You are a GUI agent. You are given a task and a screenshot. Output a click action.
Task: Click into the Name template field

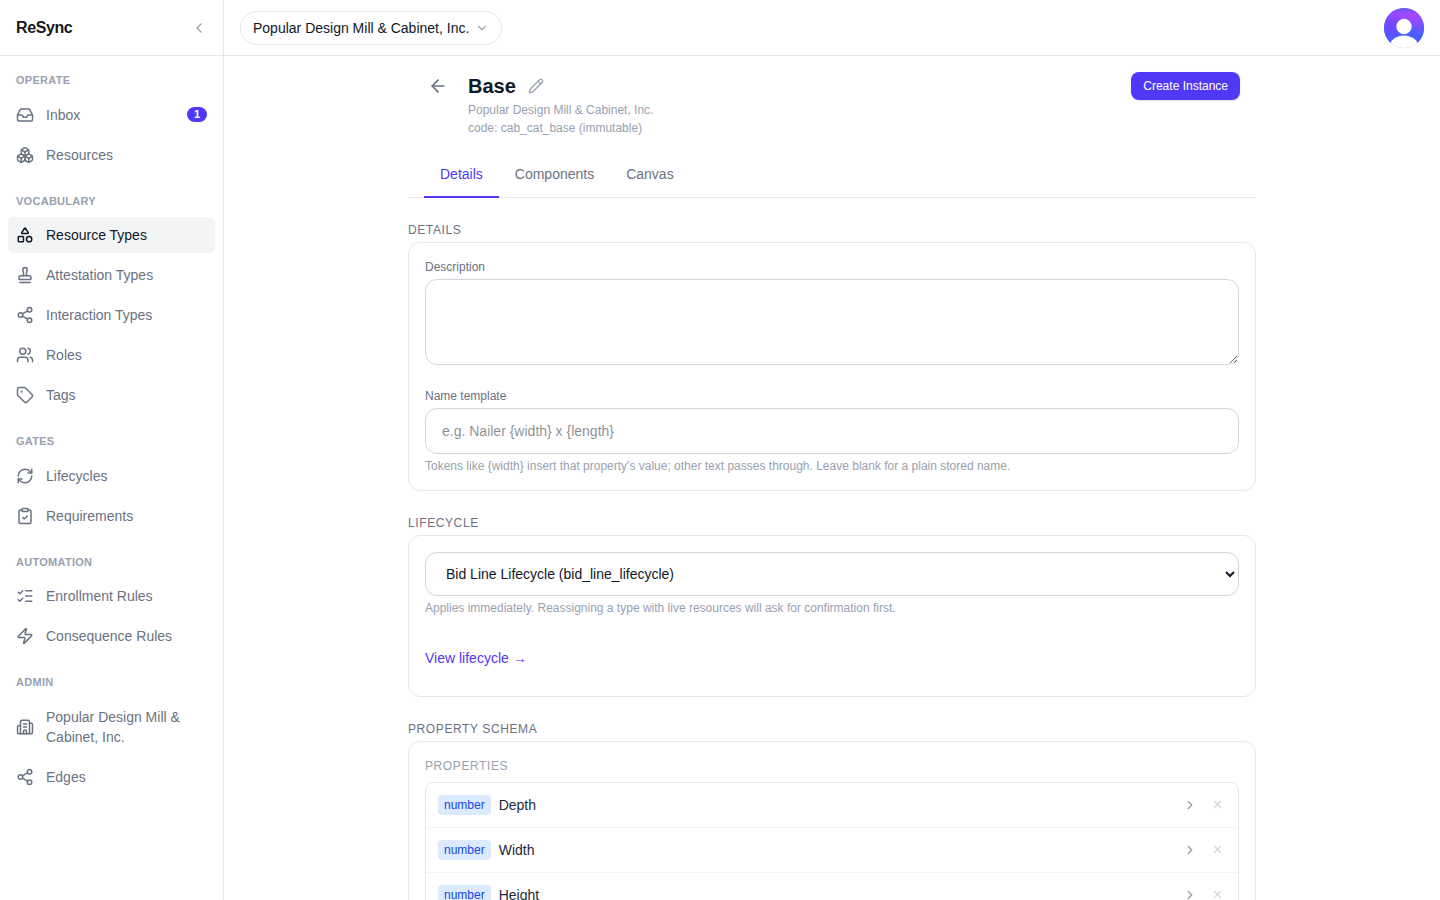click(x=832, y=431)
